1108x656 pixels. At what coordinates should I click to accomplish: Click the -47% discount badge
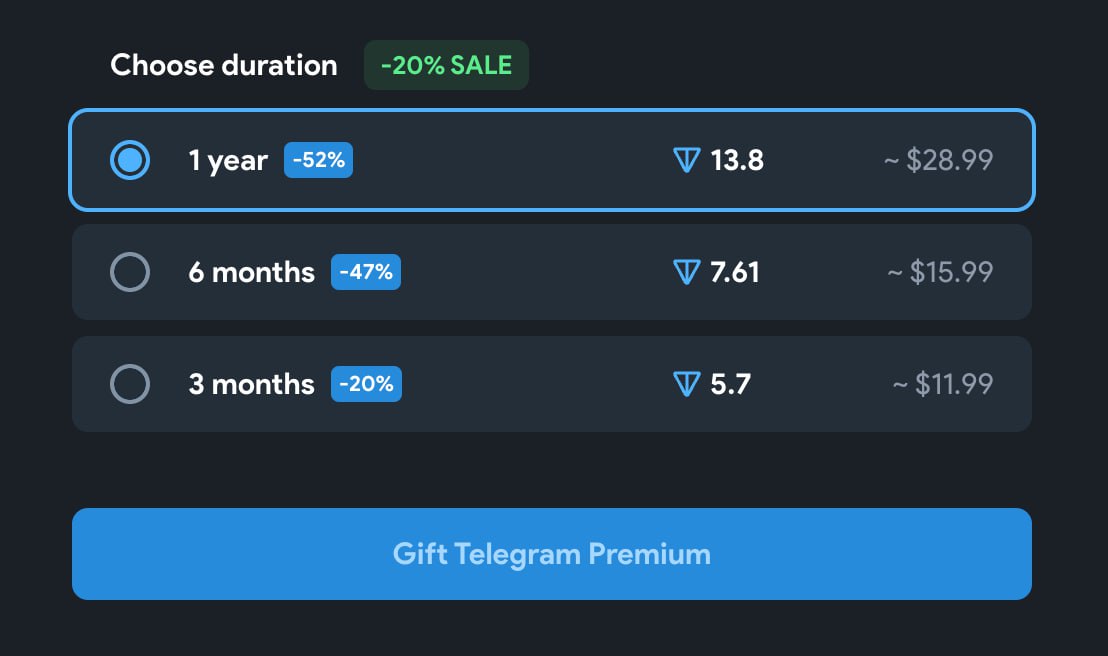[366, 272]
